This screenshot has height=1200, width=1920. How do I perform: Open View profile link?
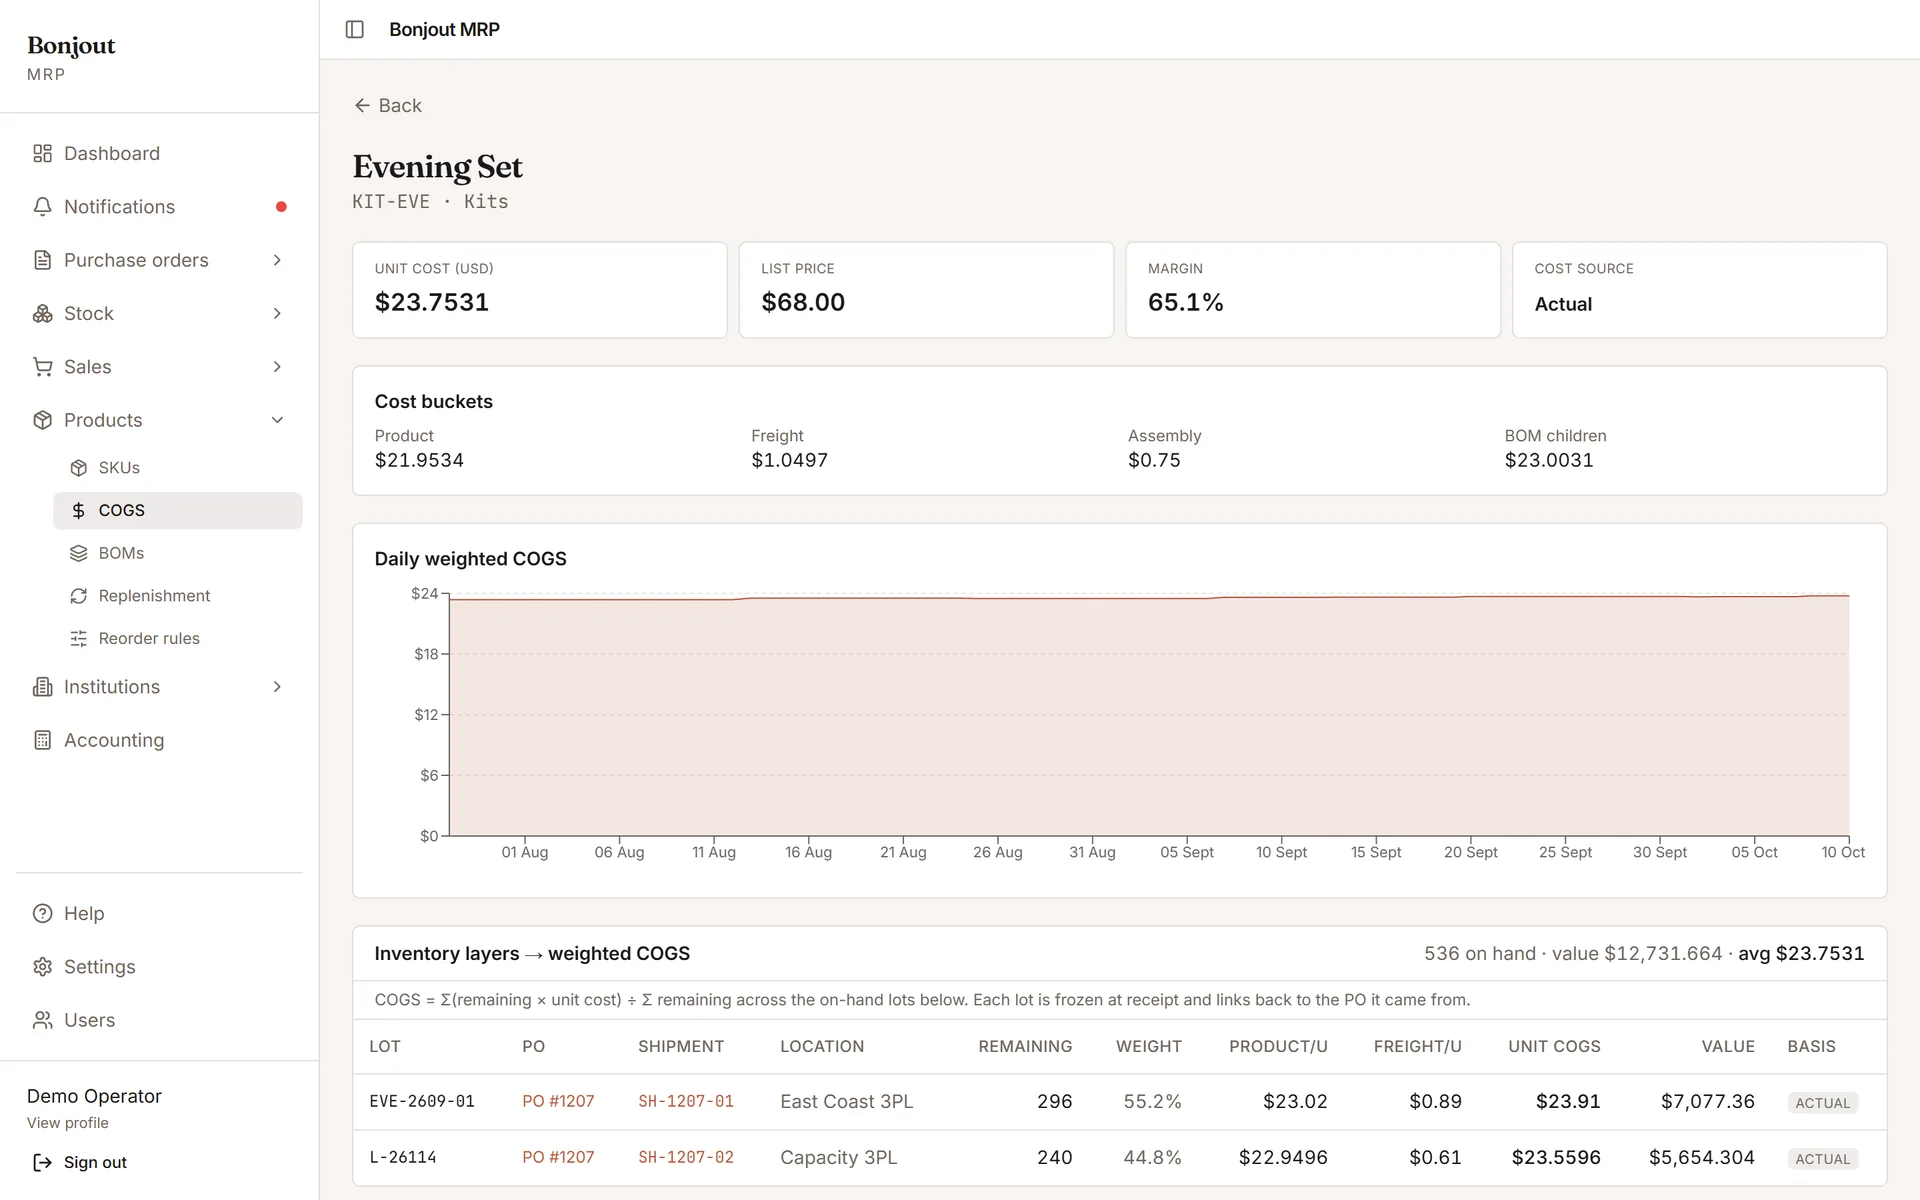pyautogui.click(x=68, y=1123)
